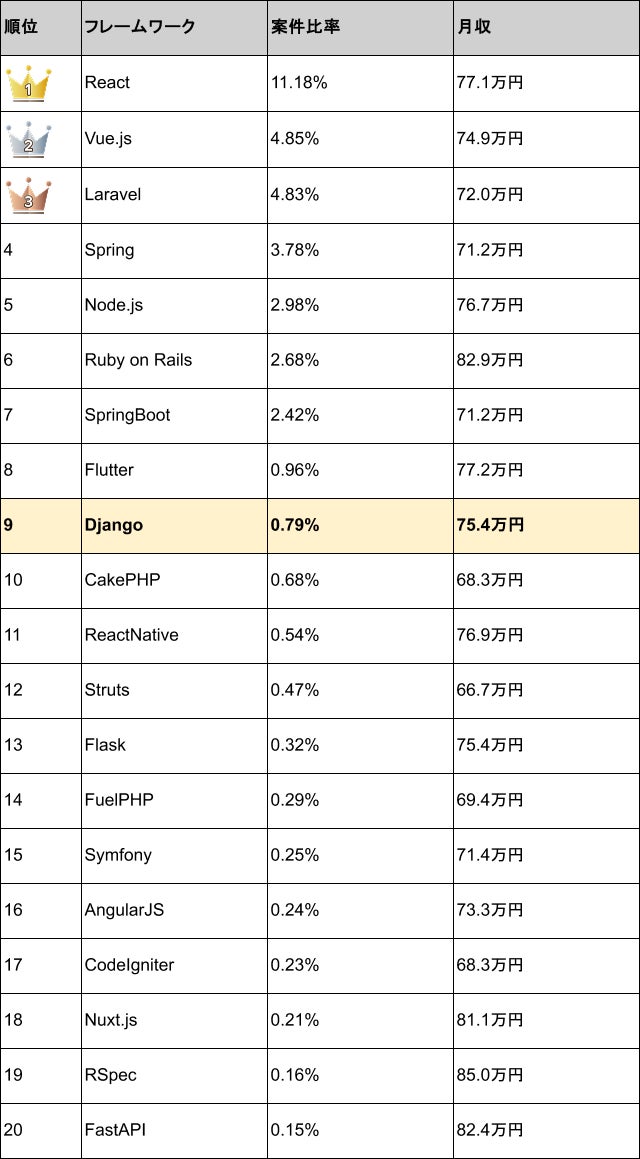640x1159 pixels.
Task: Click the 案件比率 column header
Action: (305, 27)
